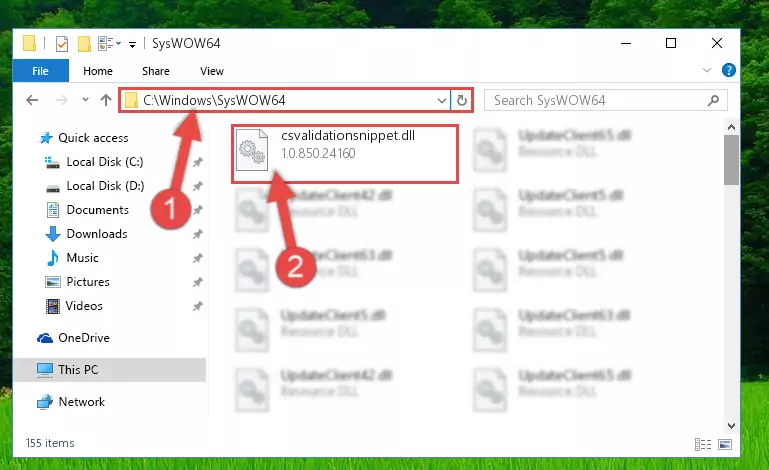Viewport: 769px width, 470px height.
Task: Open Videos in the sidebar
Action: pyautogui.click(x=84, y=306)
